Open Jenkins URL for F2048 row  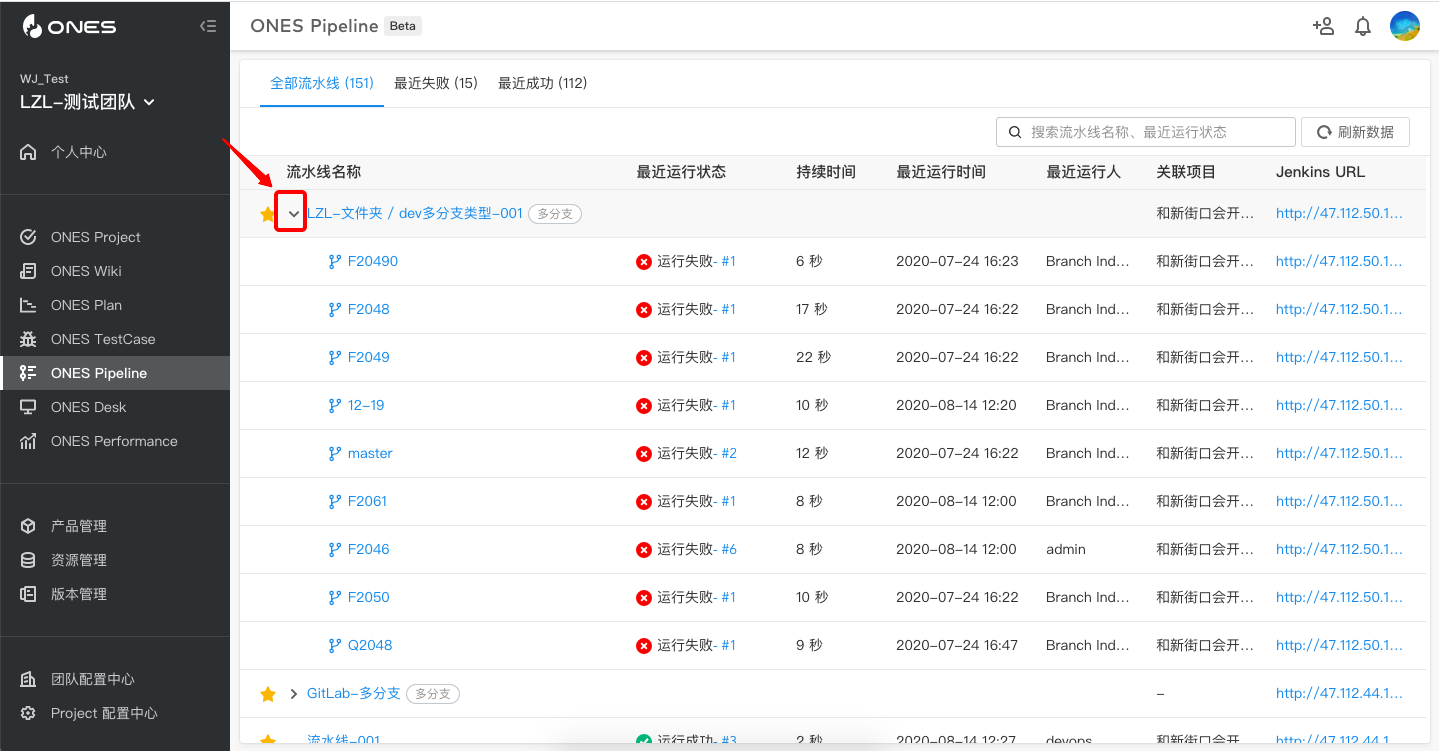[1339, 309]
